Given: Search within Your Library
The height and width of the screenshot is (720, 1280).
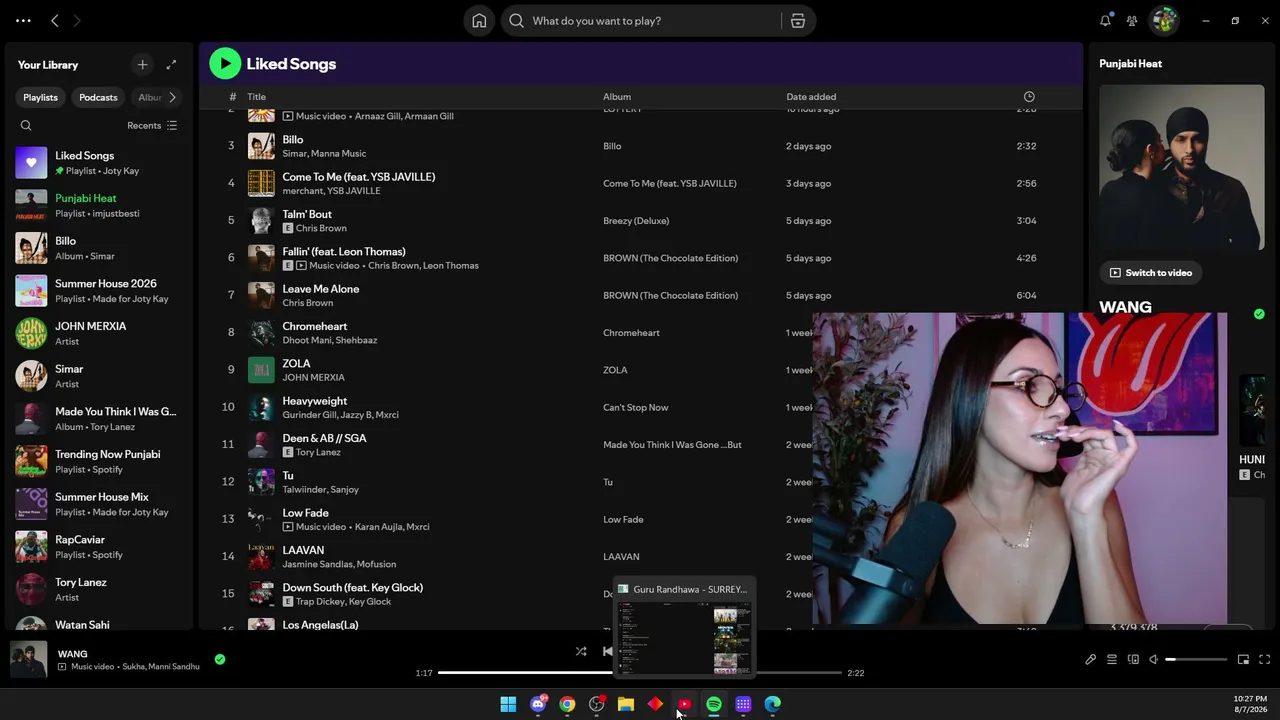Looking at the screenshot, I should 26,126.
